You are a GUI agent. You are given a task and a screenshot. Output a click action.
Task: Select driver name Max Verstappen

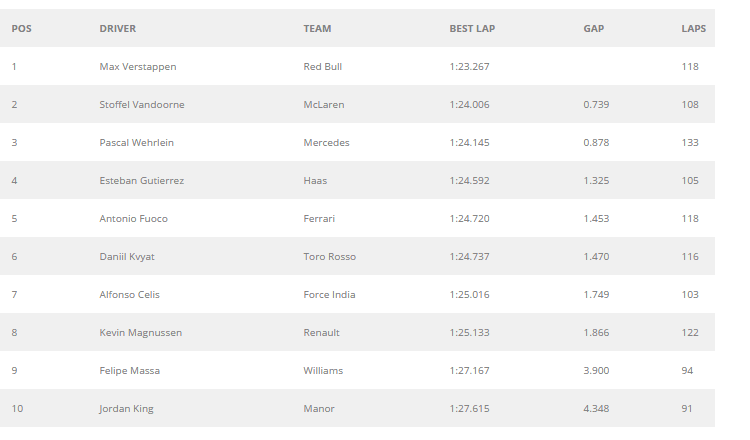coord(138,67)
